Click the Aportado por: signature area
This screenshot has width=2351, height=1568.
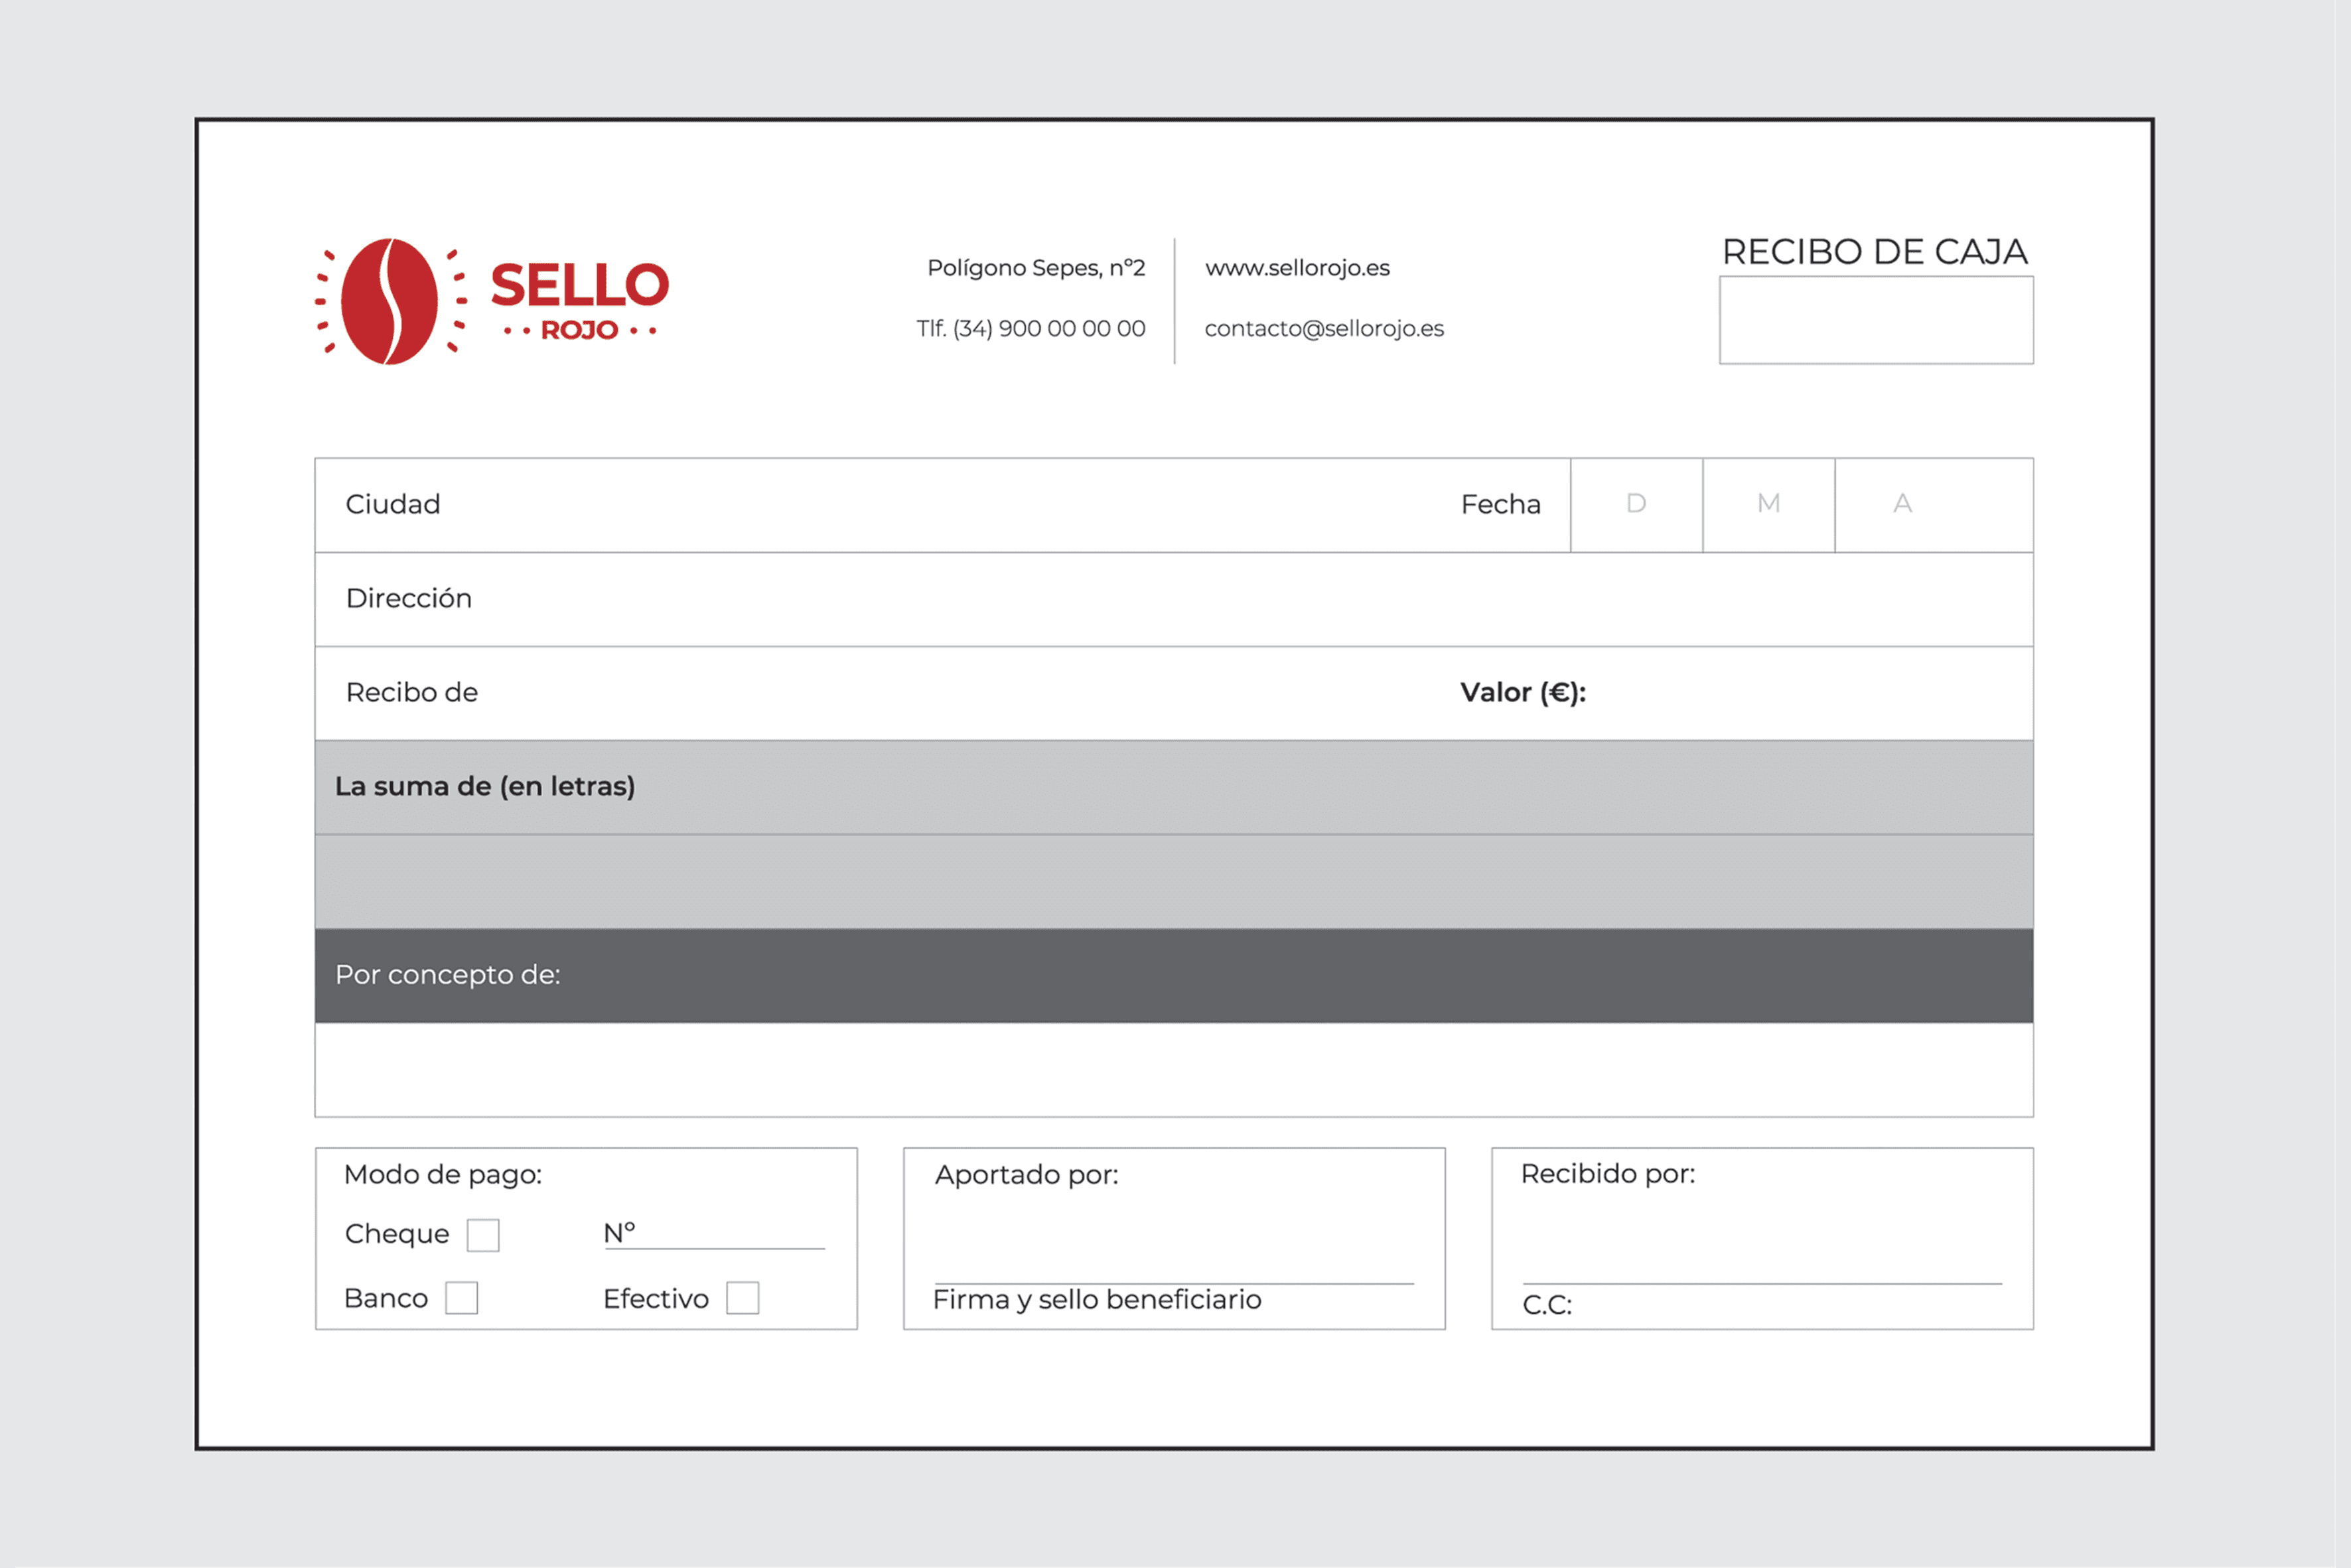pos(1174,1238)
